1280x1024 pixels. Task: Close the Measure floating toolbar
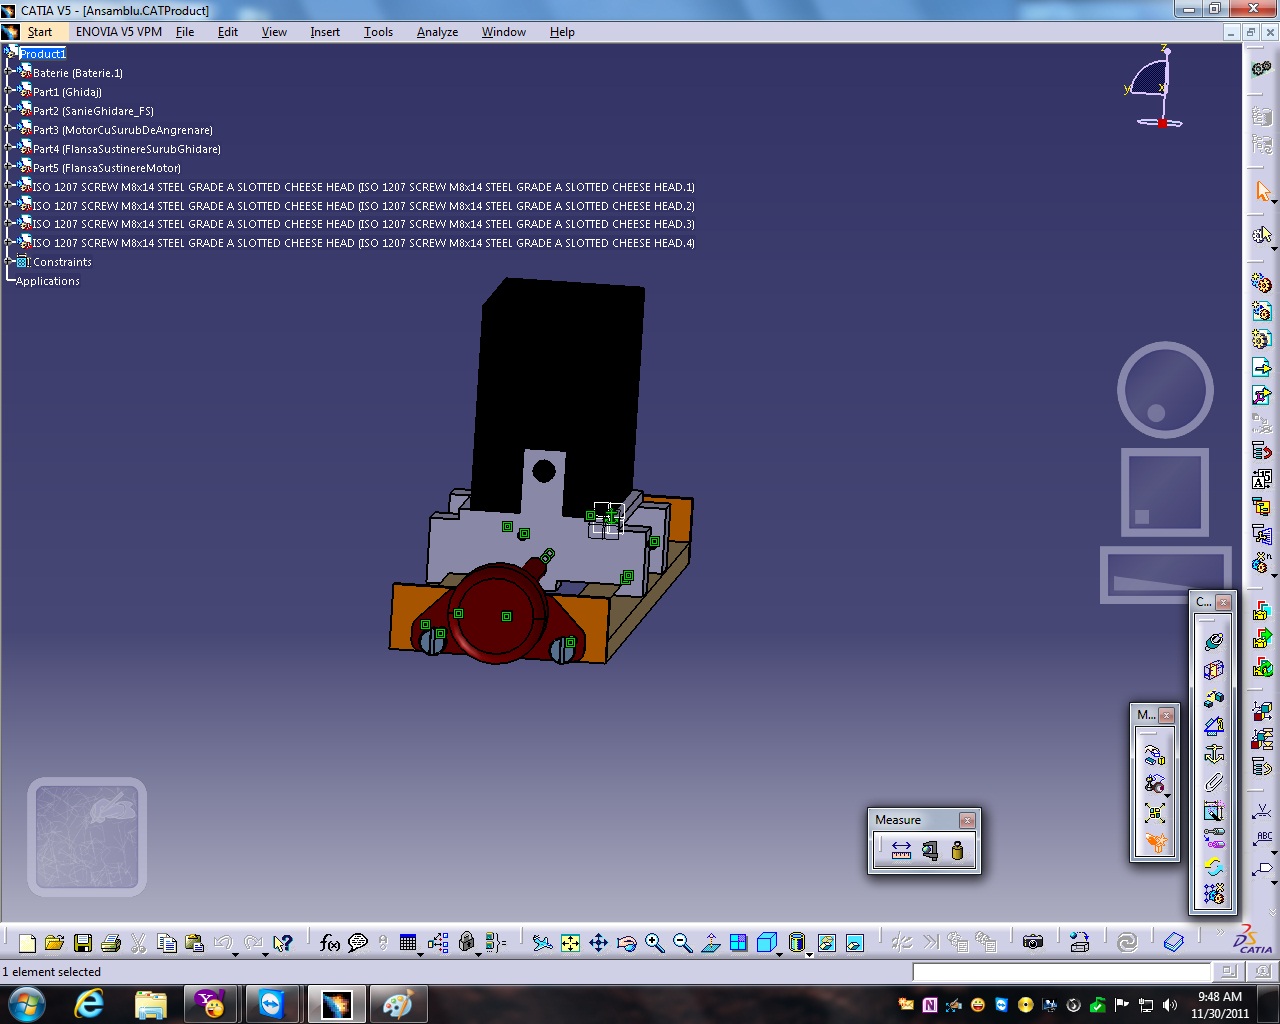tap(967, 820)
